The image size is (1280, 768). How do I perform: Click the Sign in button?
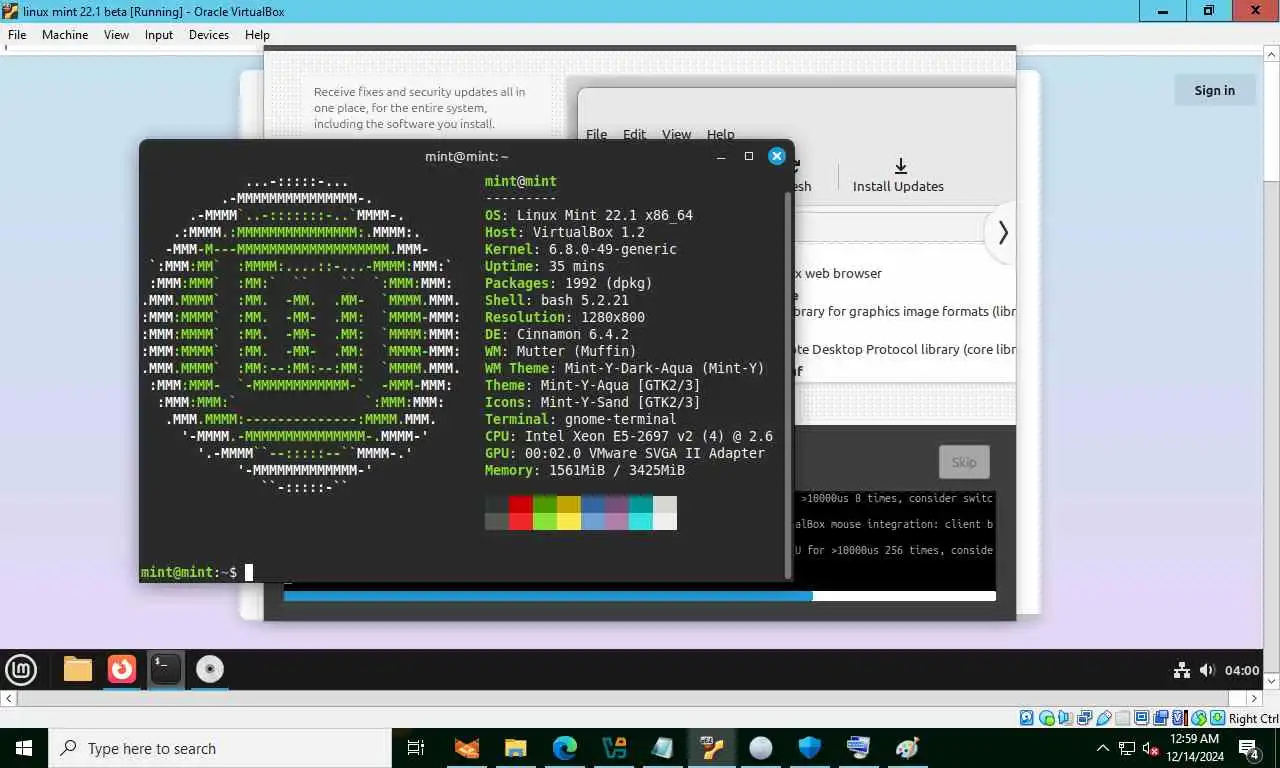point(1214,90)
